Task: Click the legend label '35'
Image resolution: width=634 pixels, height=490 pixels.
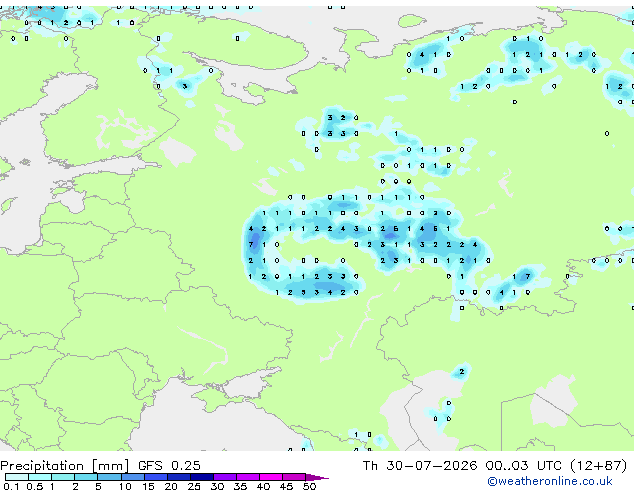Action: (240, 486)
